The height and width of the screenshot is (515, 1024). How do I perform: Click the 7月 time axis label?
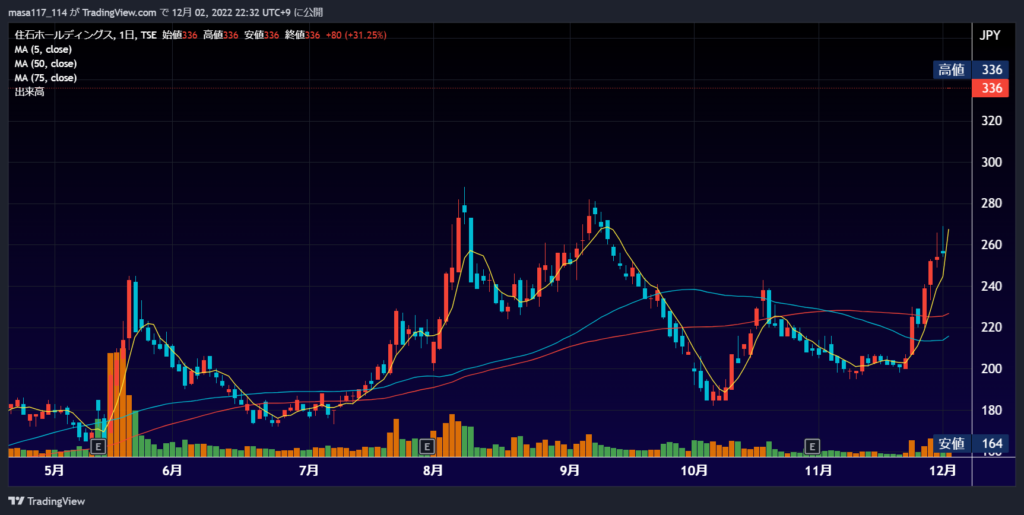click(x=308, y=470)
